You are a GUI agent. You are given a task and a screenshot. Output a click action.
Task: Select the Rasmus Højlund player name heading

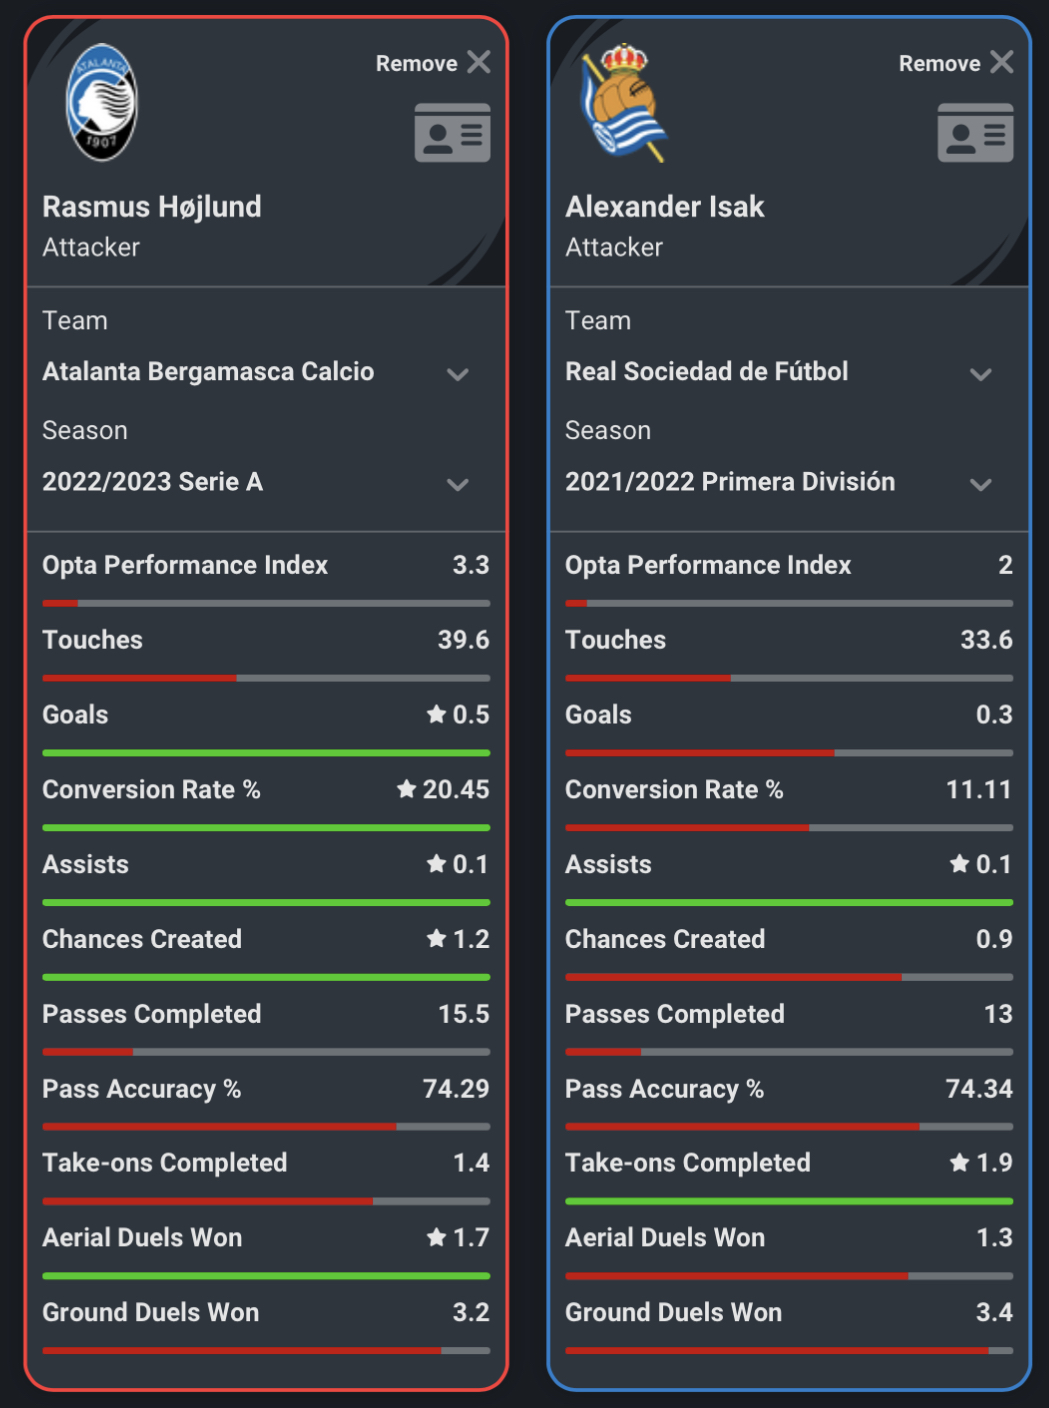[152, 207]
